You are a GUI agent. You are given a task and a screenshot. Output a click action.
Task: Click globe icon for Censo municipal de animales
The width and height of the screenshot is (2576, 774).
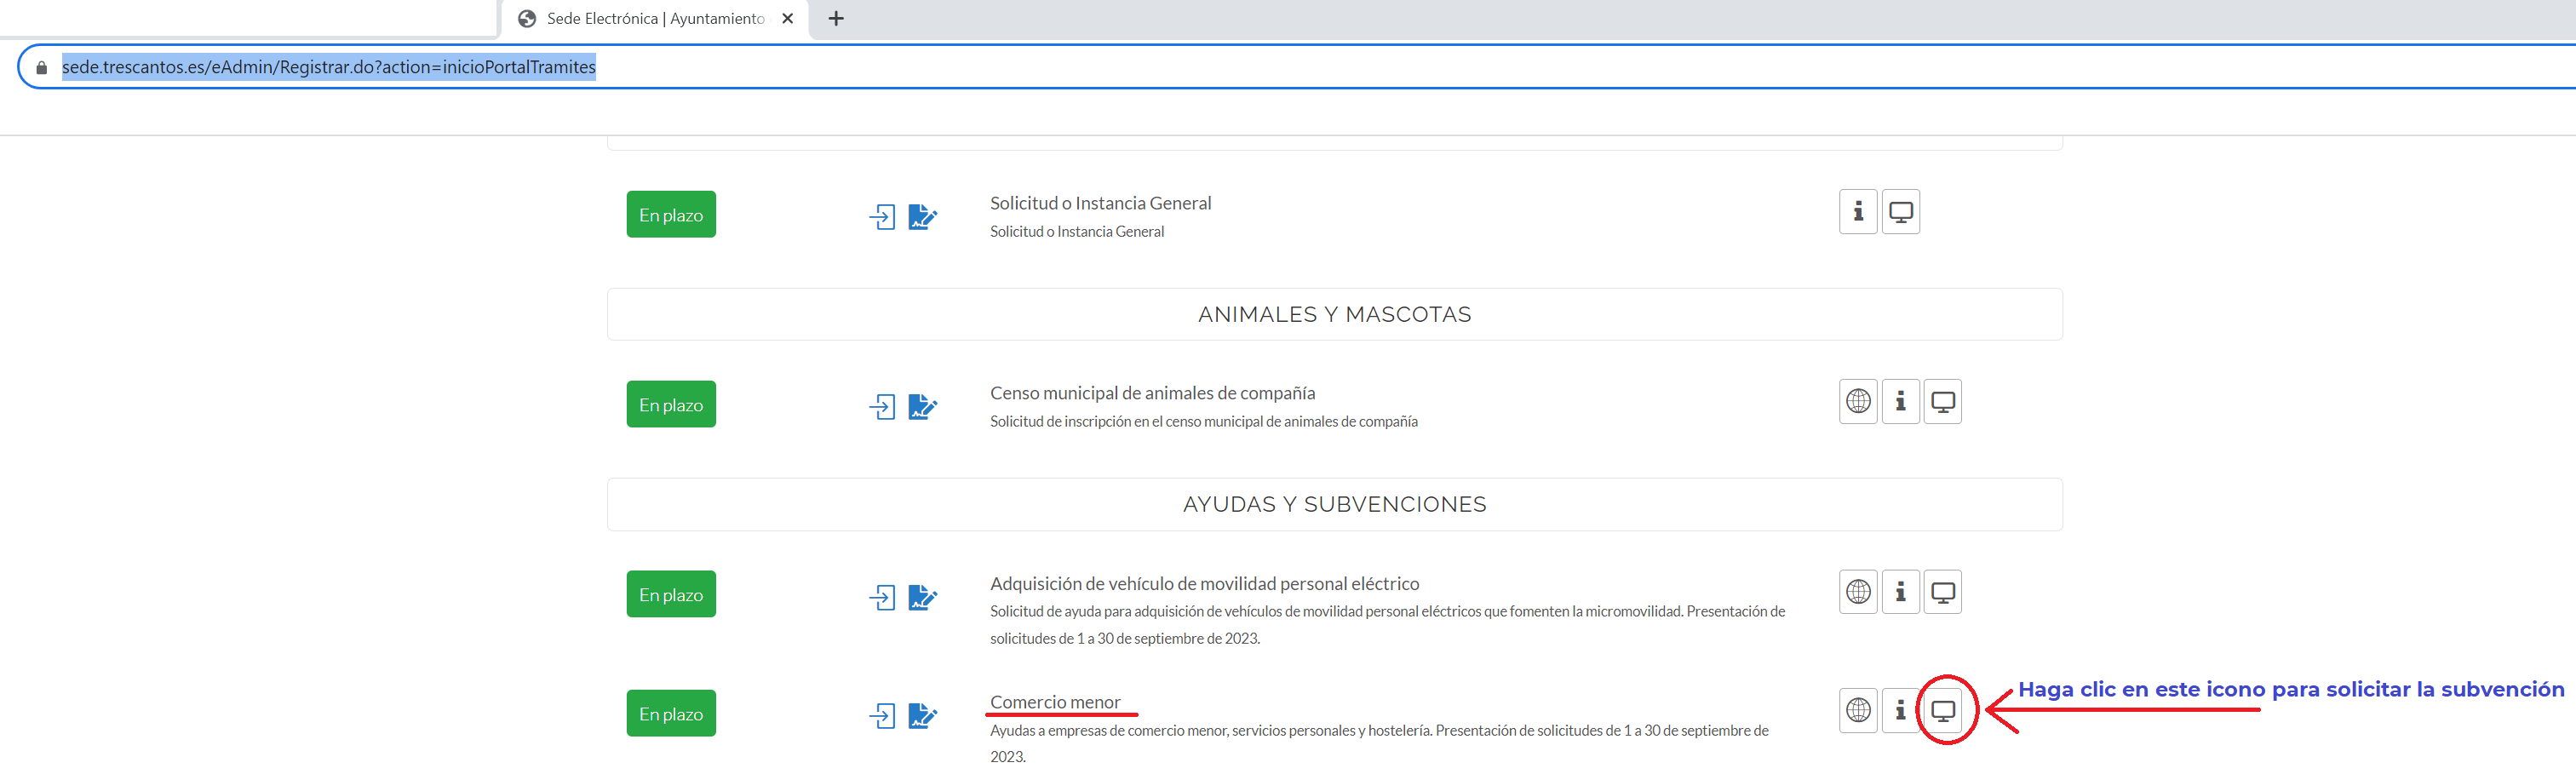tap(1858, 402)
